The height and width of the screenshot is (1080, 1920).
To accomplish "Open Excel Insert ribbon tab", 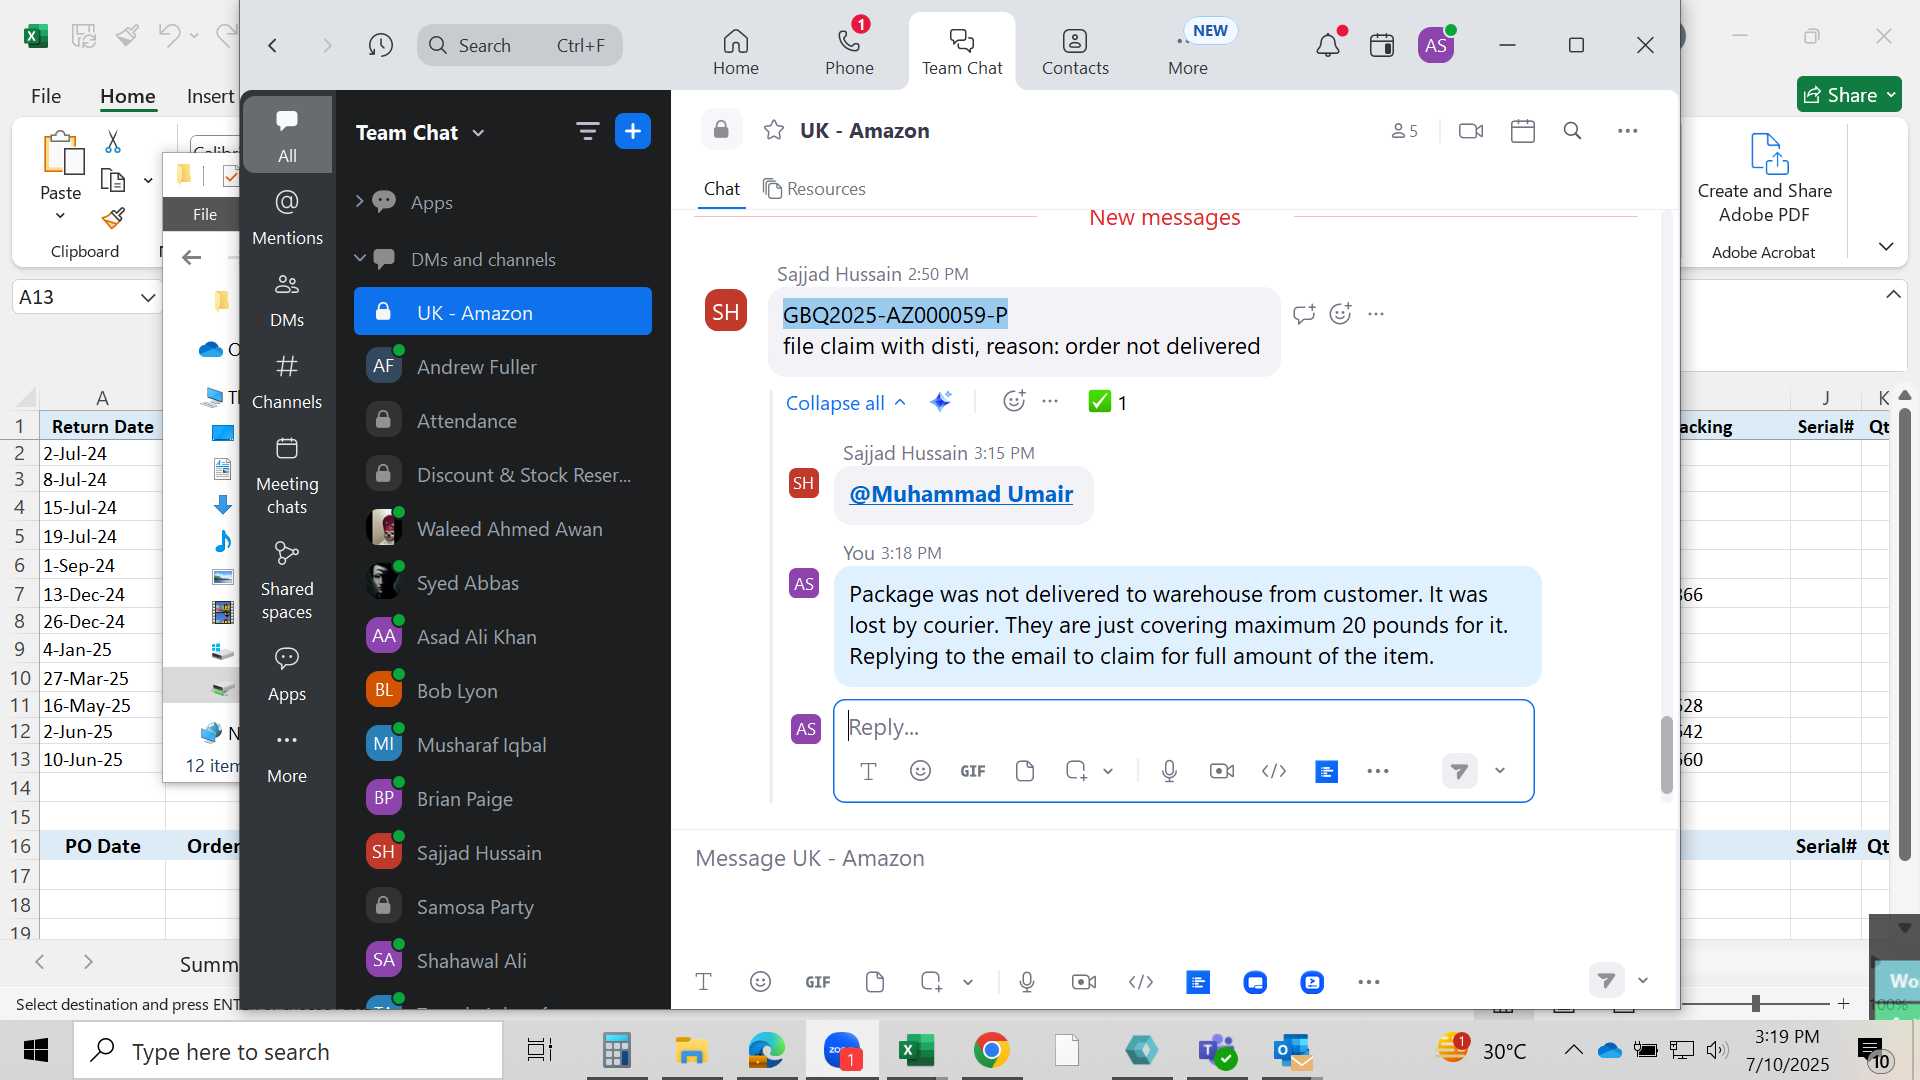I will [x=210, y=96].
